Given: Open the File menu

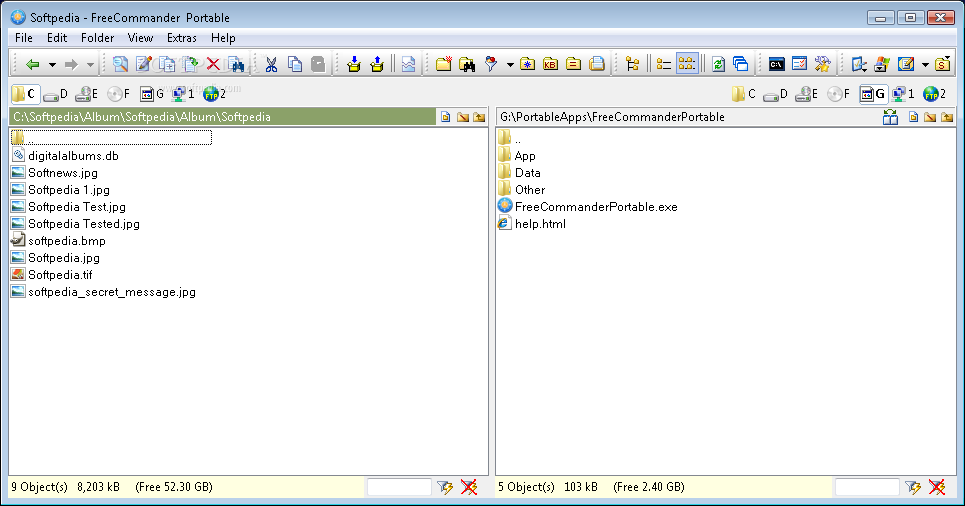Looking at the screenshot, I should coord(23,38).
